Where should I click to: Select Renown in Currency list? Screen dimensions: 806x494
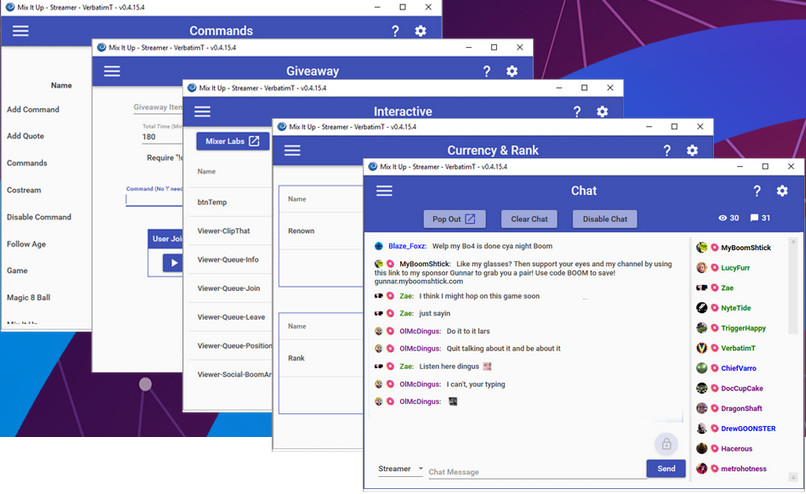pyautogui.click(x=301, y=231)
